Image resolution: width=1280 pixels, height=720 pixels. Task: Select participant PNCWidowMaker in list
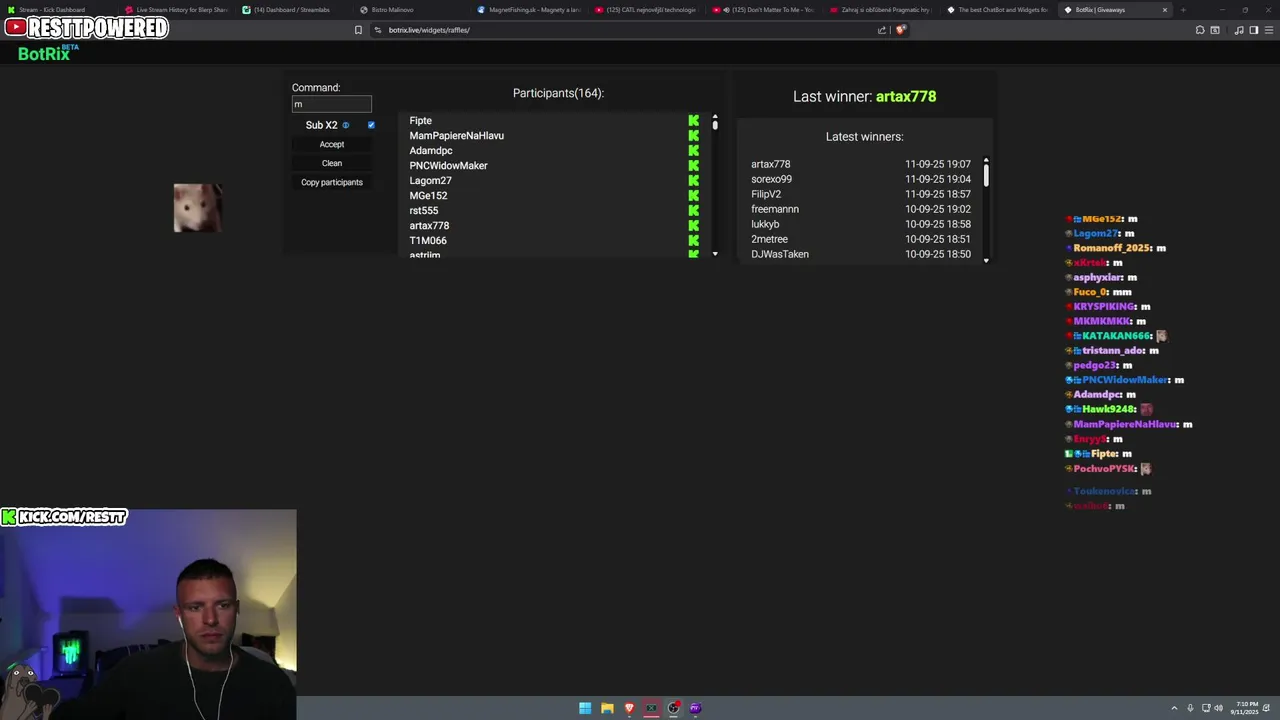point(448,166)
